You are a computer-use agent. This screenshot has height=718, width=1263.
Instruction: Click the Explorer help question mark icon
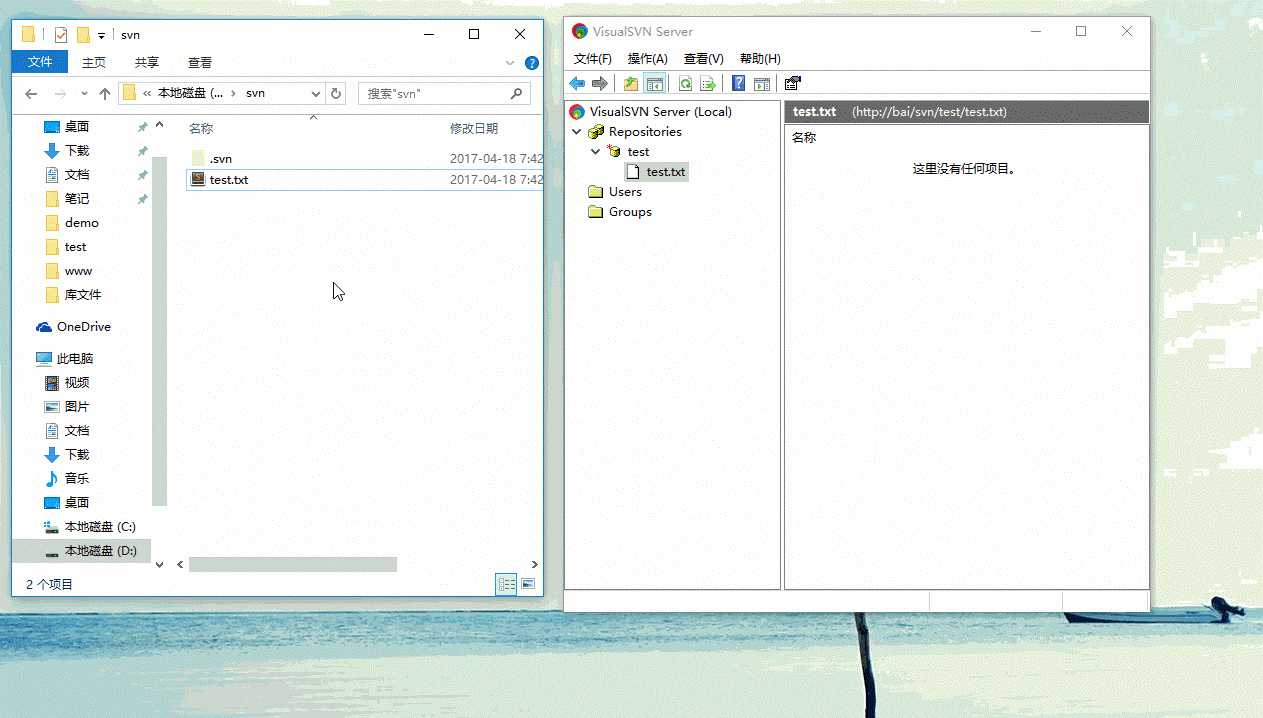point(532,62)
